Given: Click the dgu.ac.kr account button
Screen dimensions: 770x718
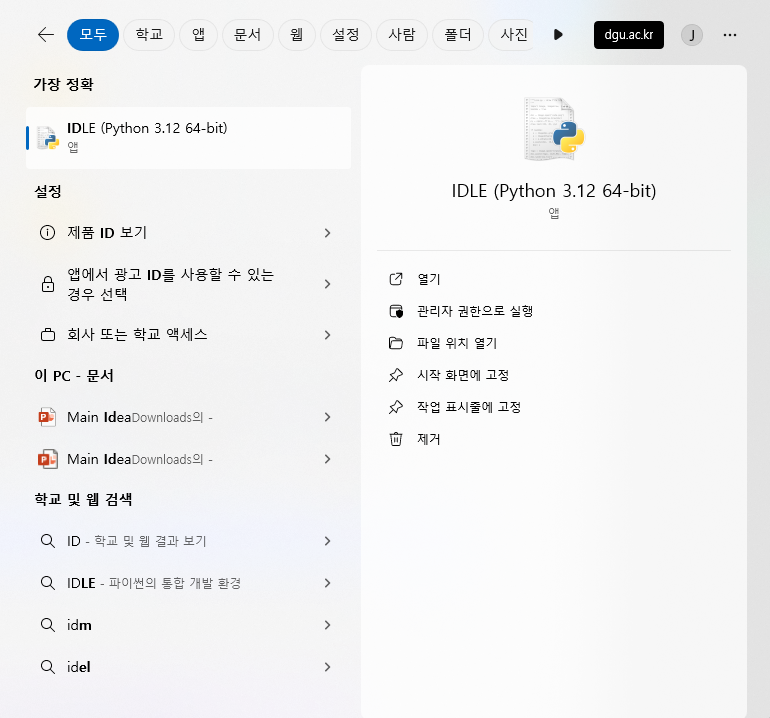Looking at the screenshot, I should [x=629, y=35].
